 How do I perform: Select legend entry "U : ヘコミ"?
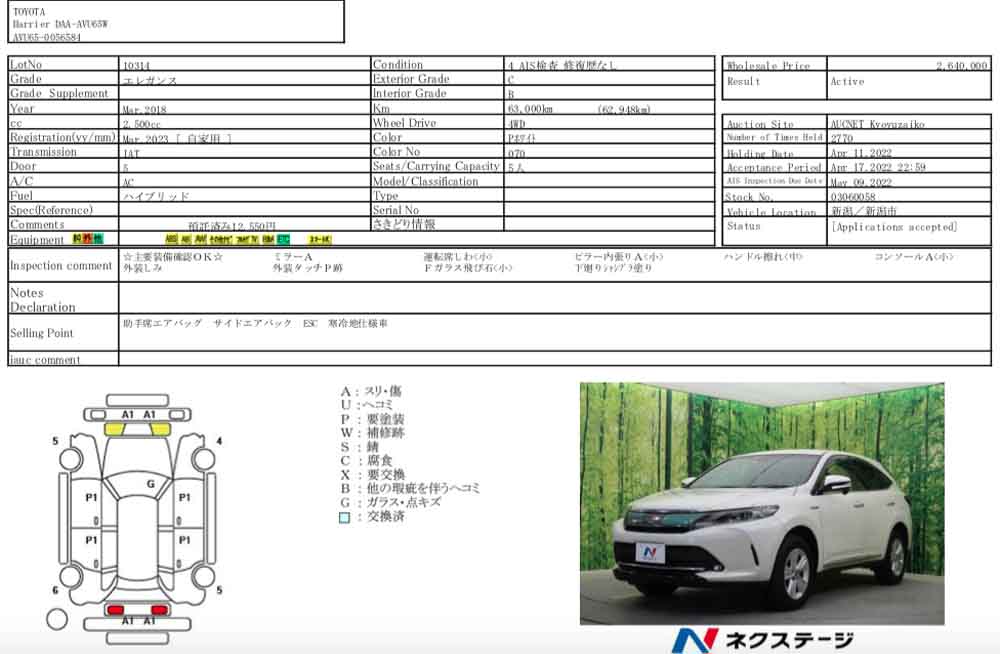click(x=367, y=405)
